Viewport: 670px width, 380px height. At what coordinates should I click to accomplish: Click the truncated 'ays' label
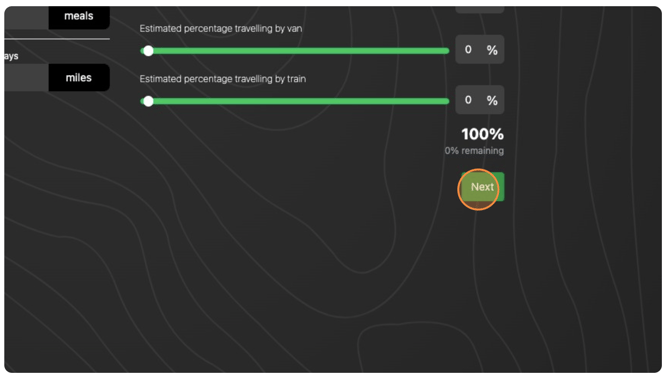(x=12, y=56)
